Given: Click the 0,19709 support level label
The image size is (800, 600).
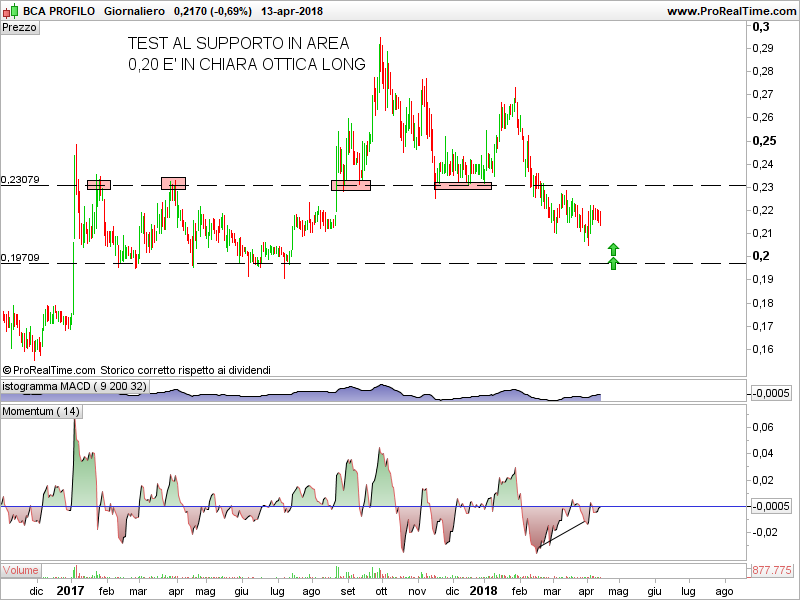Looking at the screenshot, I should [21, 258].
